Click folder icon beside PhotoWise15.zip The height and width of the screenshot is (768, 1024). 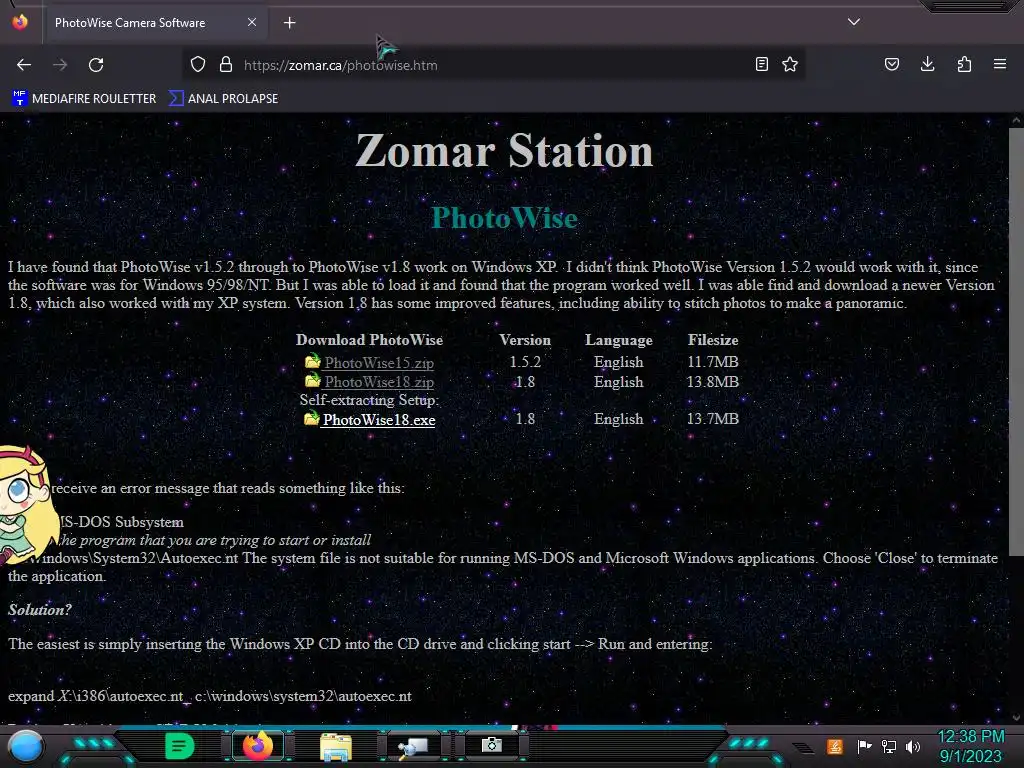click(x=313, y=361)
